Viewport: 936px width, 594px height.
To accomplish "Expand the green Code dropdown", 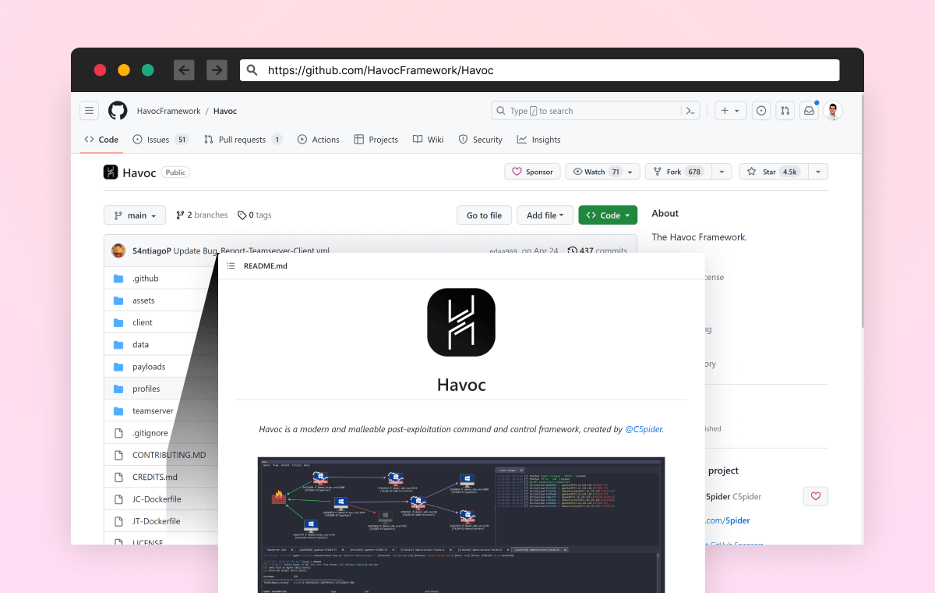I will pyautogui.click(x=607, y=215).
